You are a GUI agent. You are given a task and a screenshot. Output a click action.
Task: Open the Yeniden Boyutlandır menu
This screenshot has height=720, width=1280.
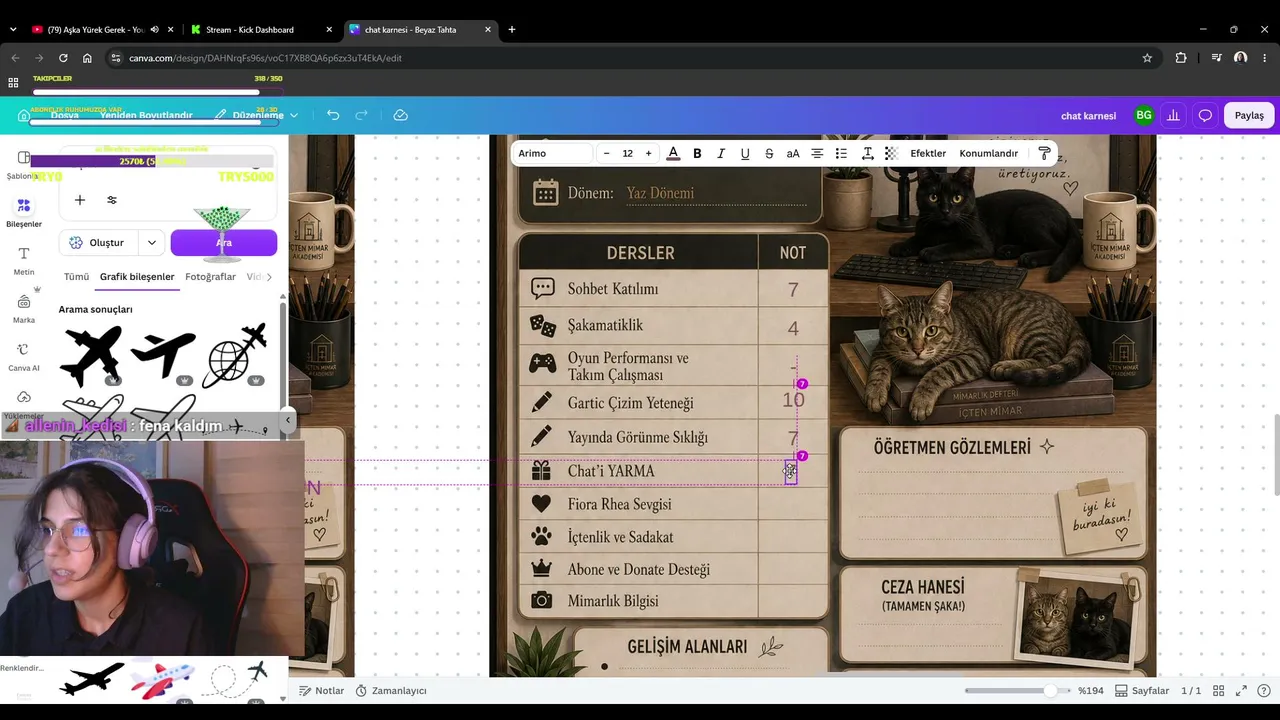click(146, 115)
